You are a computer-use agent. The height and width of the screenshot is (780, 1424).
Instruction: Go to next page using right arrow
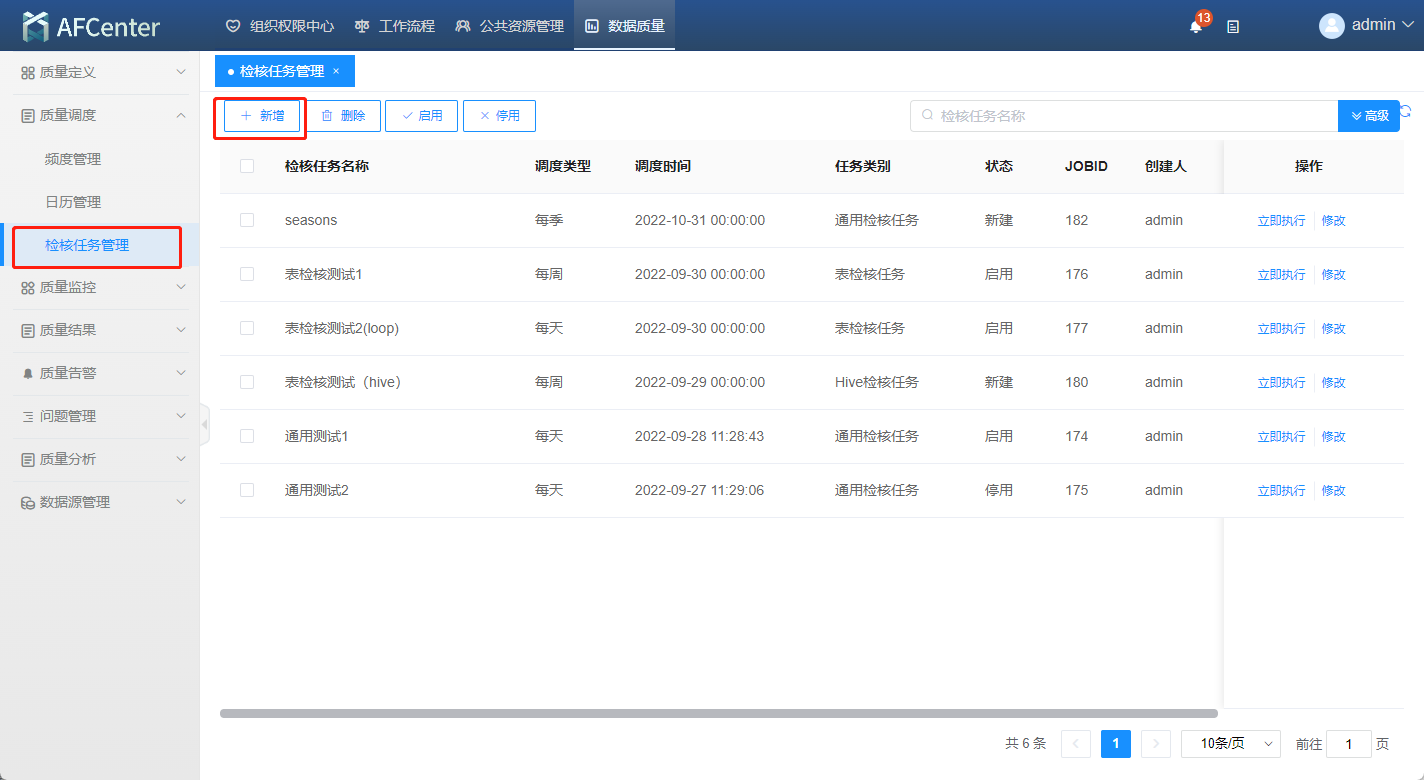point(1155,744)
